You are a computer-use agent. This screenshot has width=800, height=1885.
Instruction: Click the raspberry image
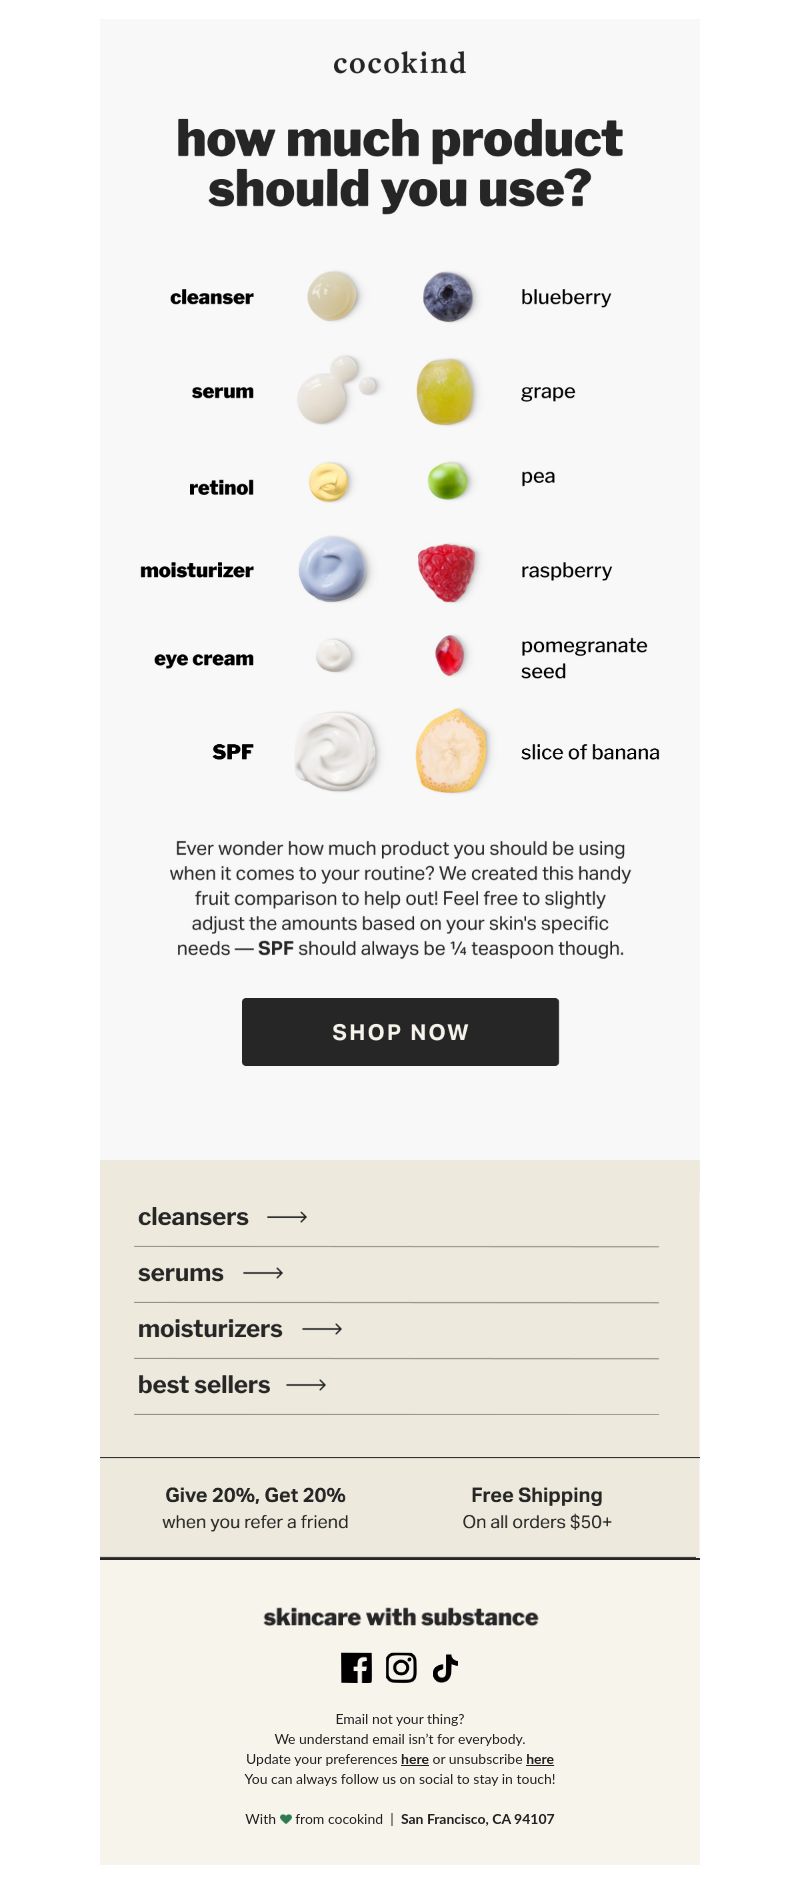tap(446, 572)
